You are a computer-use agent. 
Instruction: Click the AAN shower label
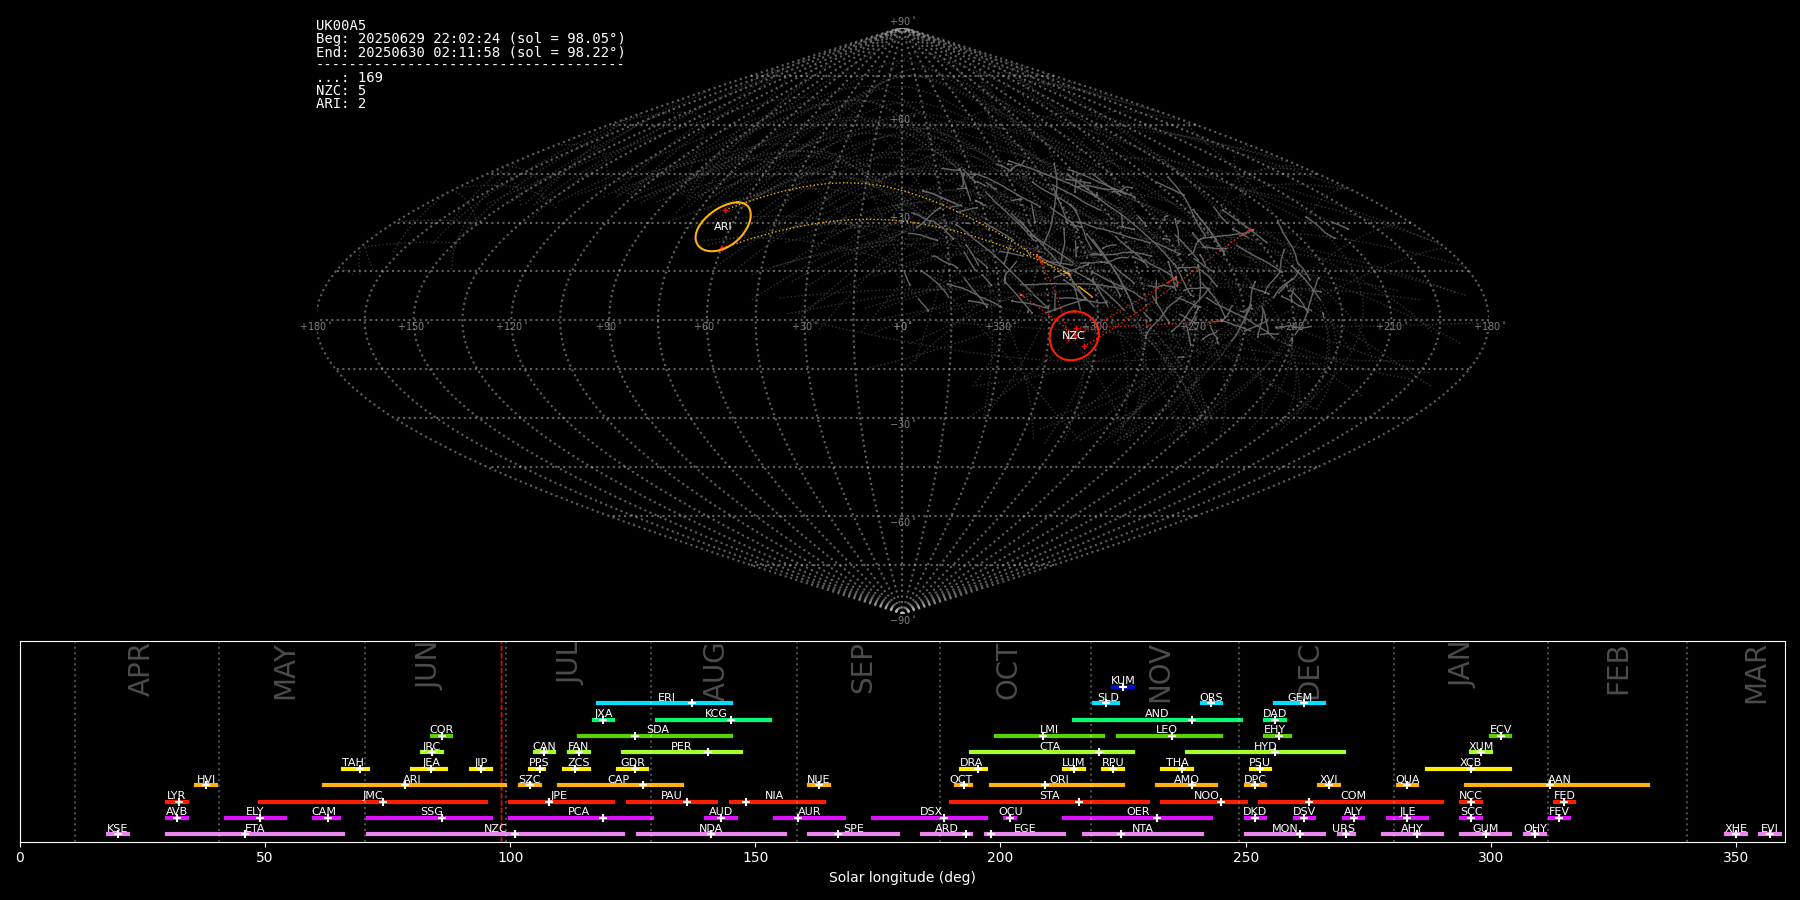[1559, 780]
